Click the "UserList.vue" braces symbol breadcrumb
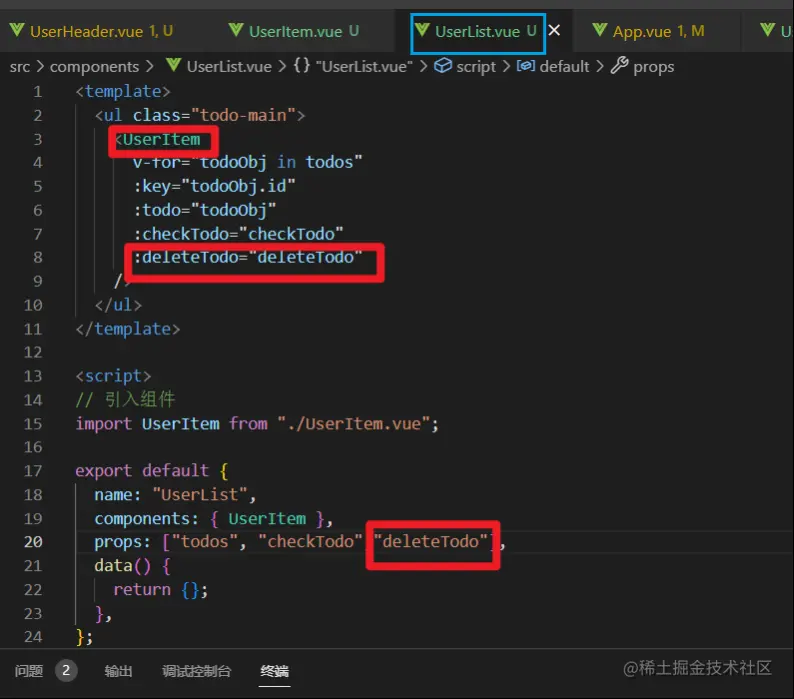The image size is (794, 699). pyautogui.click(x=364, y=66)
